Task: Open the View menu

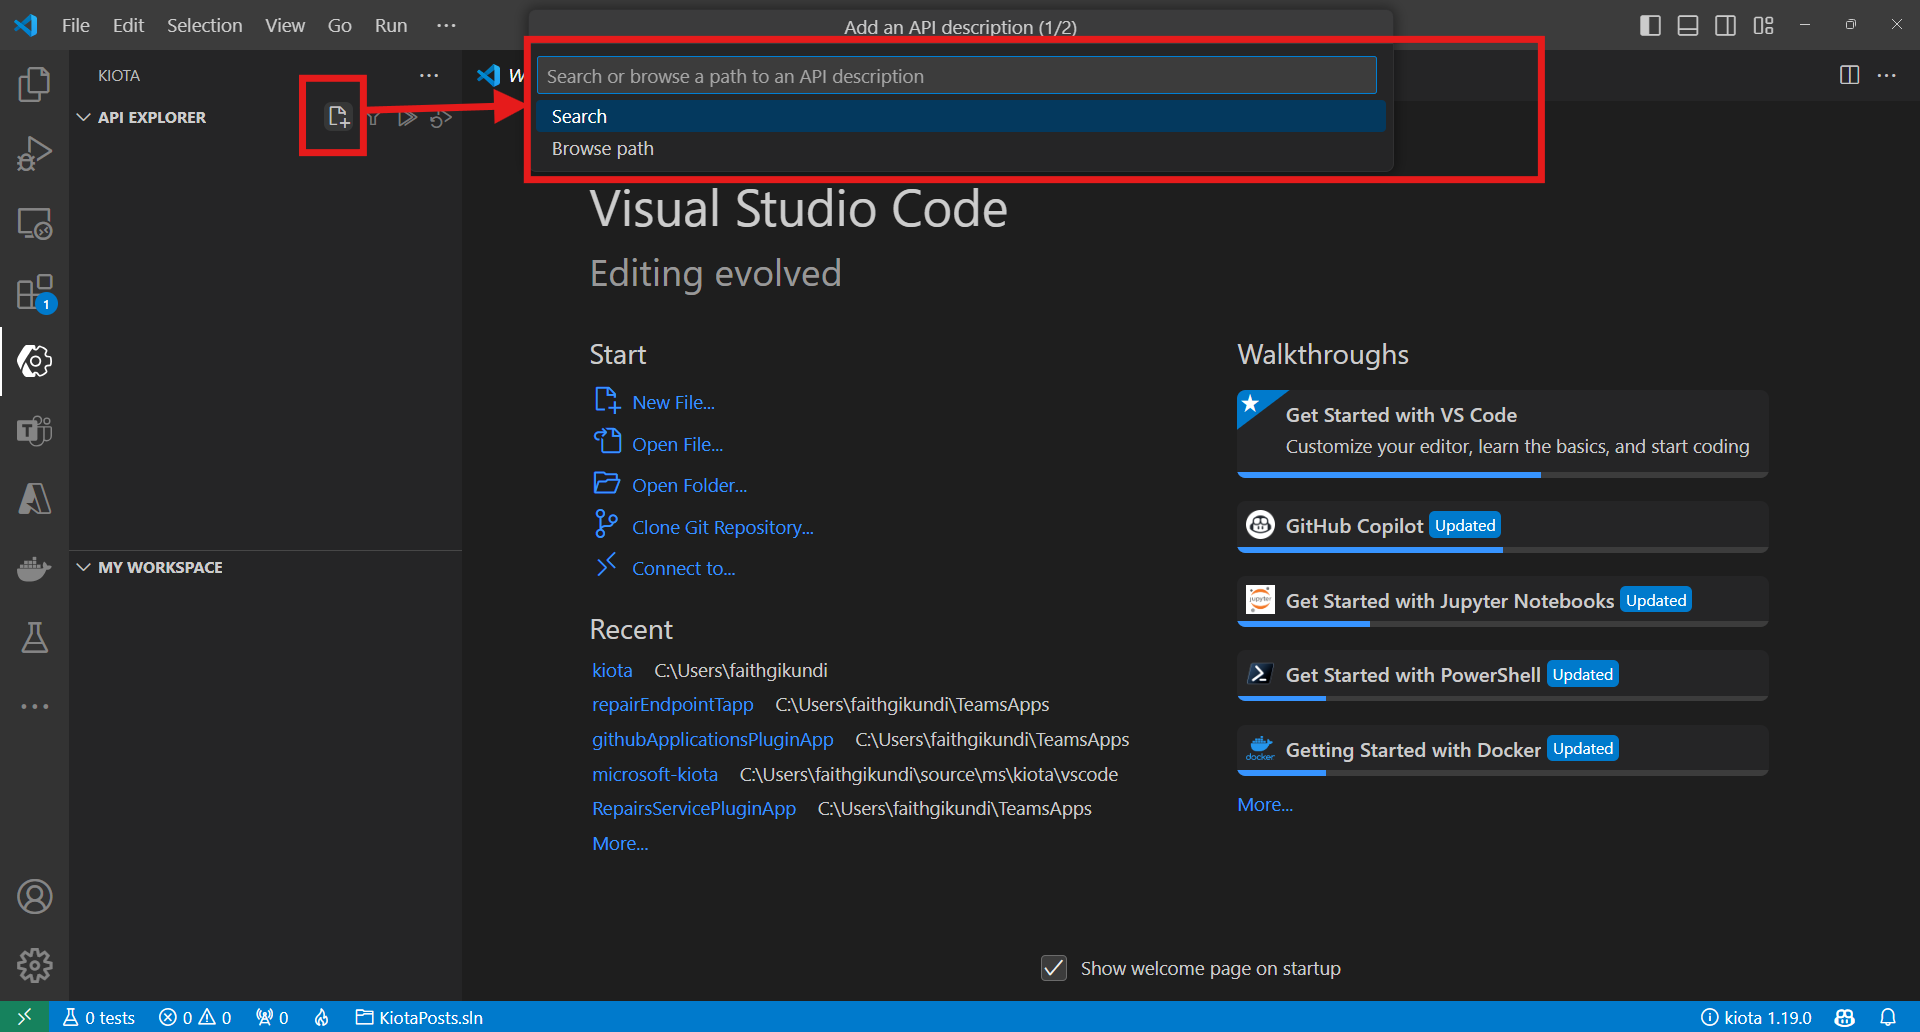Action: coord(285,25)
